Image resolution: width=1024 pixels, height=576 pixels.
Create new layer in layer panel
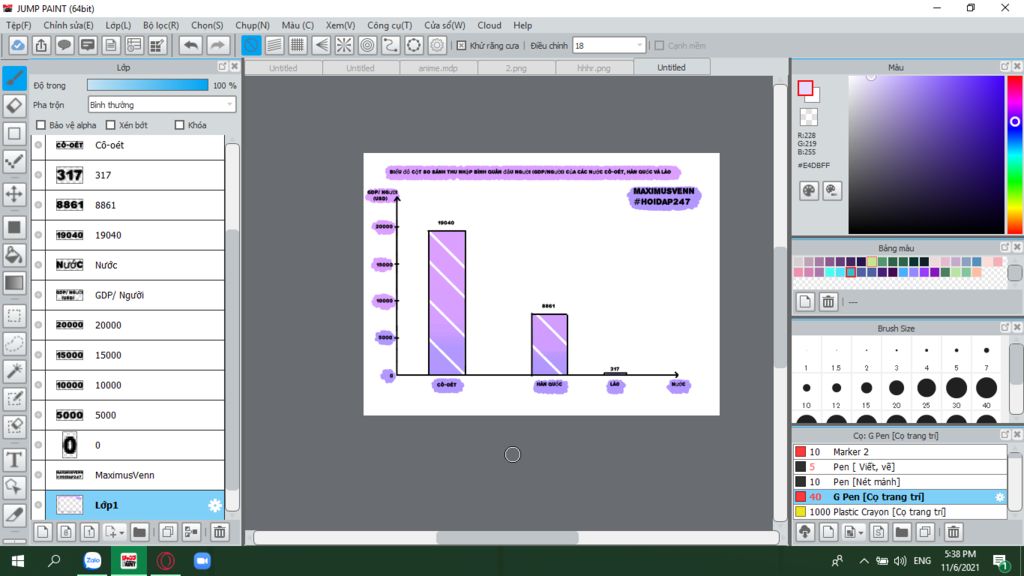[42, 532]
